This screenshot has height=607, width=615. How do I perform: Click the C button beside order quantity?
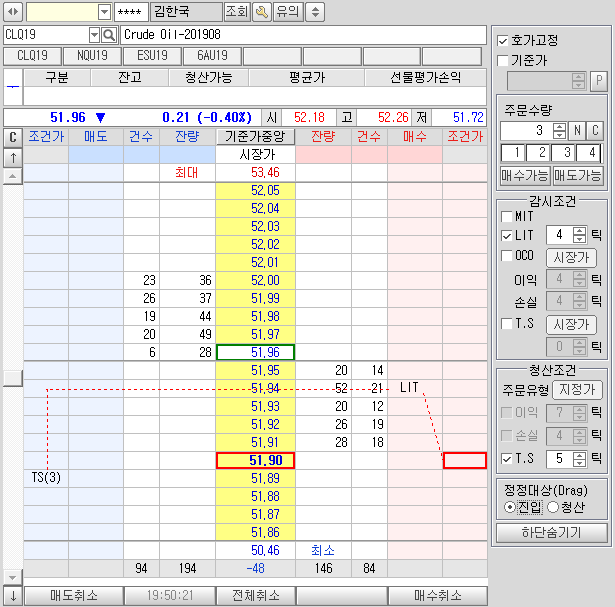click(595, 130)
